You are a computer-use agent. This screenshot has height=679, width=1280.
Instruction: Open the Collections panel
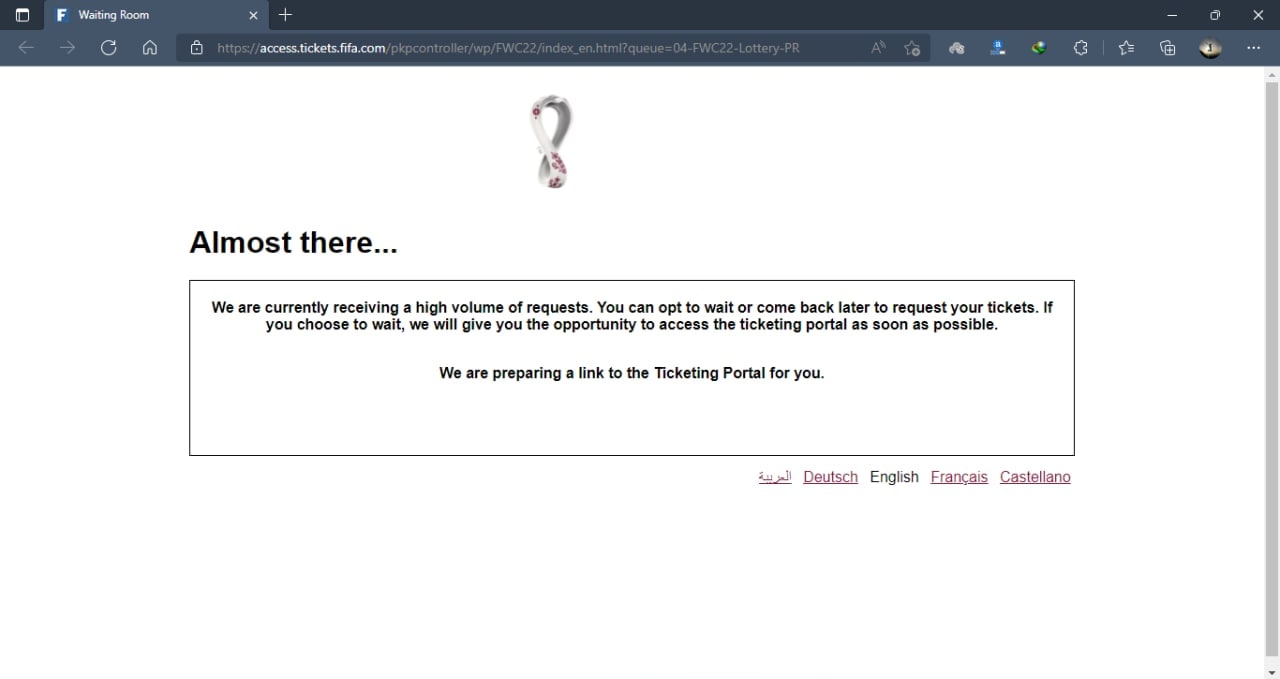[1167, 47]
